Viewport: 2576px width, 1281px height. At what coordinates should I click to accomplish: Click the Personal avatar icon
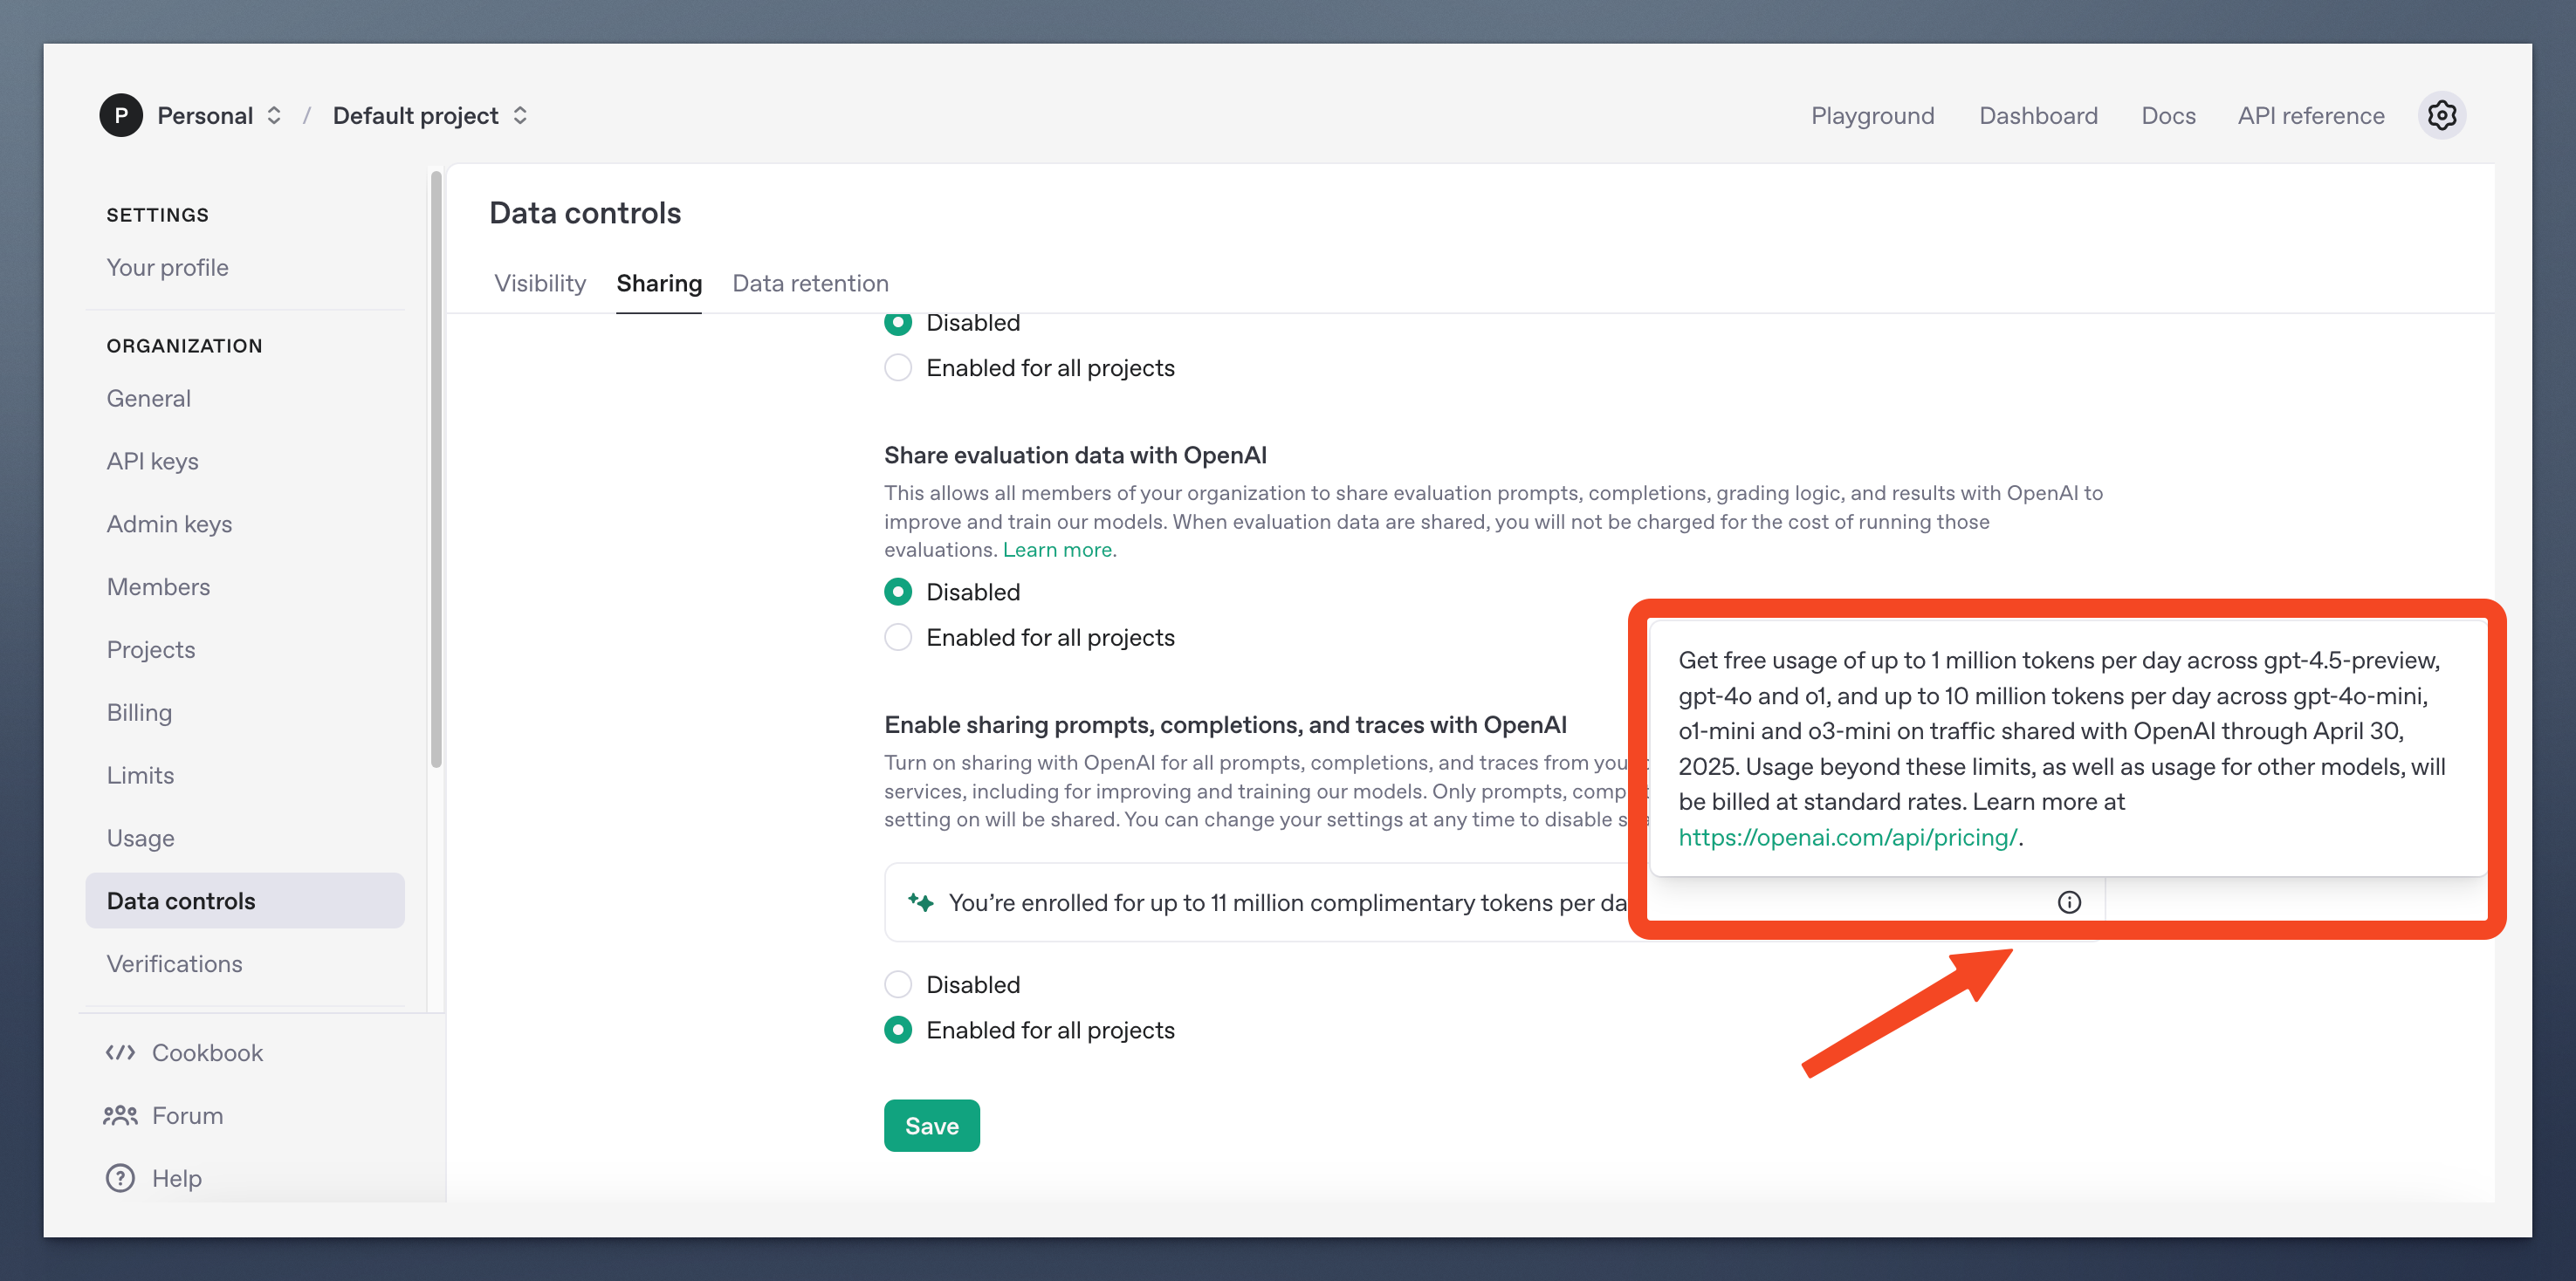(121, 116)
